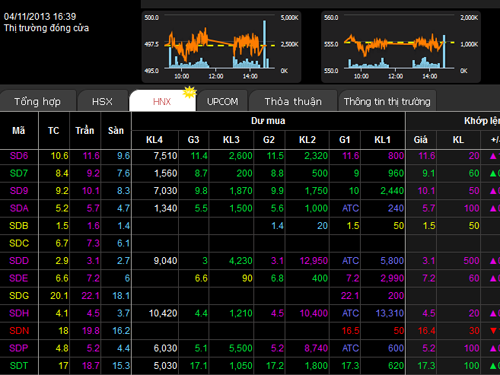Viewport: 500px width, 375px height.
Task: Click the Trần column header
Action: [x=85, y=130]
